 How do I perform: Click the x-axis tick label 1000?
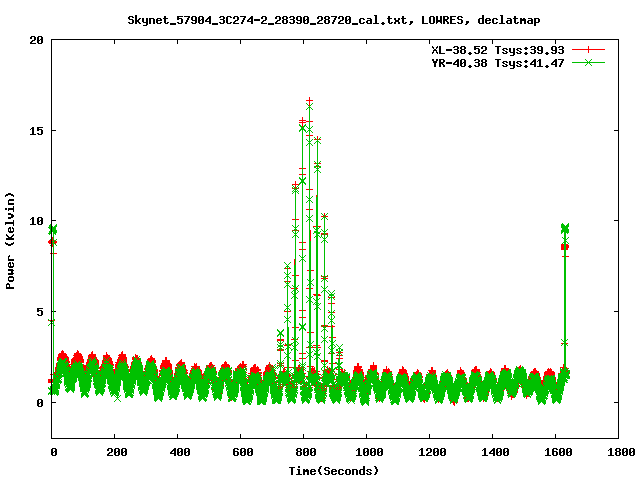pyautogui.click(x=369, y=452)
